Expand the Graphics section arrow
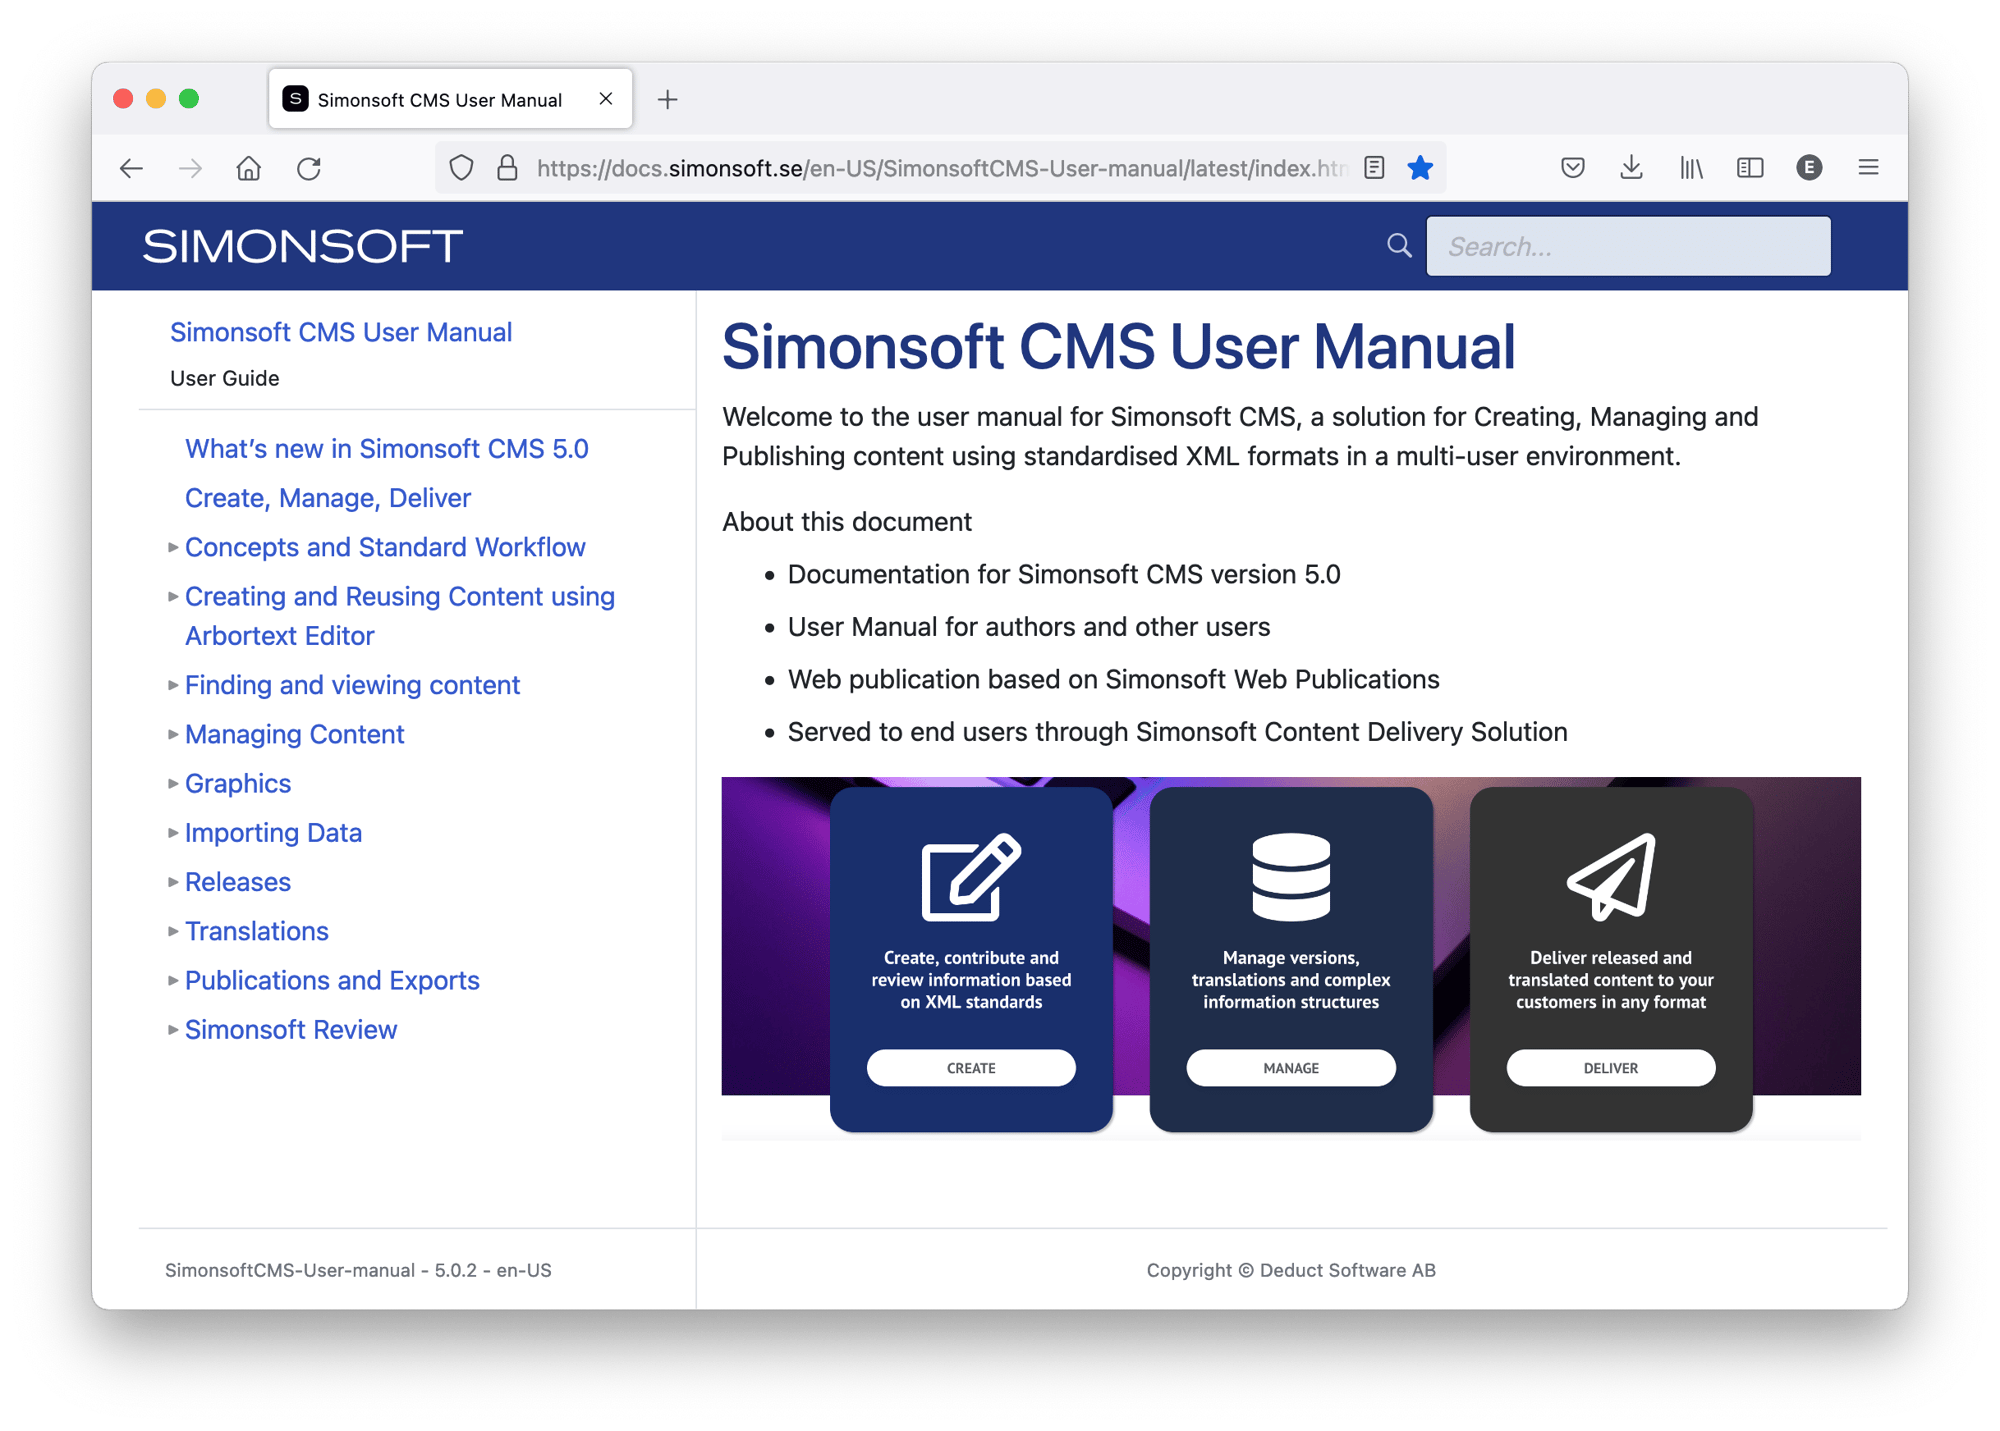 tap(173, 783)
